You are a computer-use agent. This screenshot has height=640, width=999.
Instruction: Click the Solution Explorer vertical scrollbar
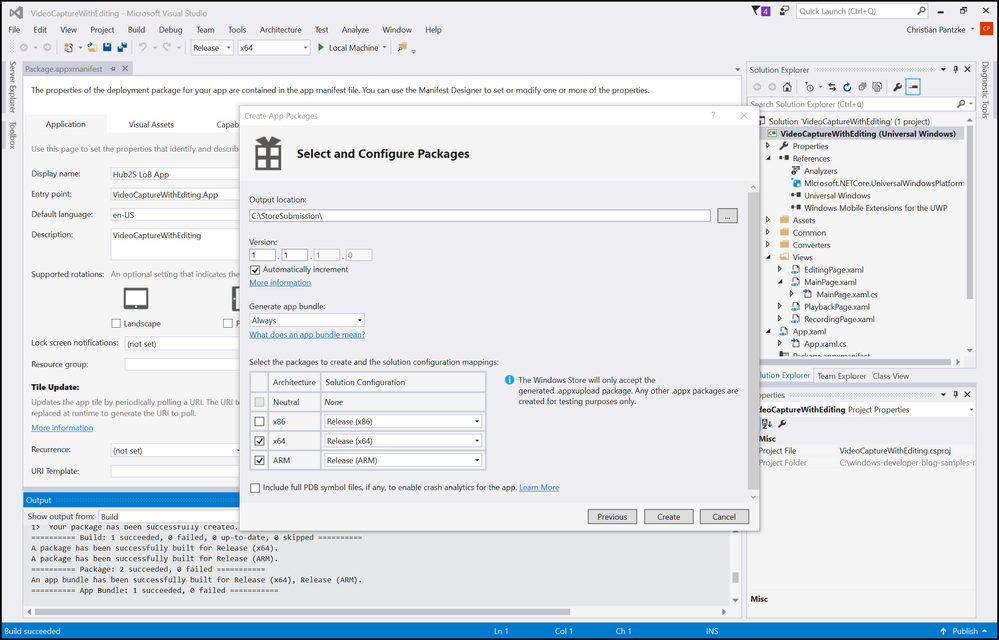tap(970, 210)
